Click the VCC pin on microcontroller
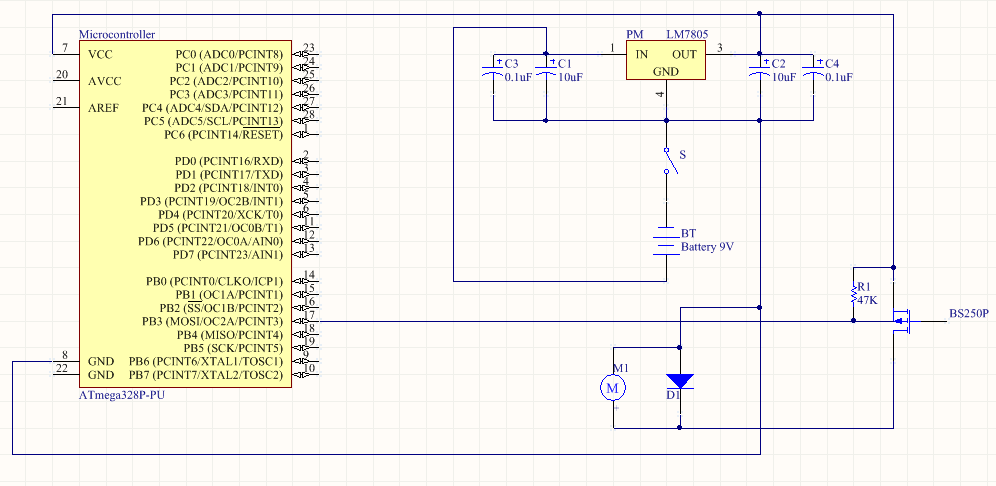This screenshot has width=996, height=486. 100,54
